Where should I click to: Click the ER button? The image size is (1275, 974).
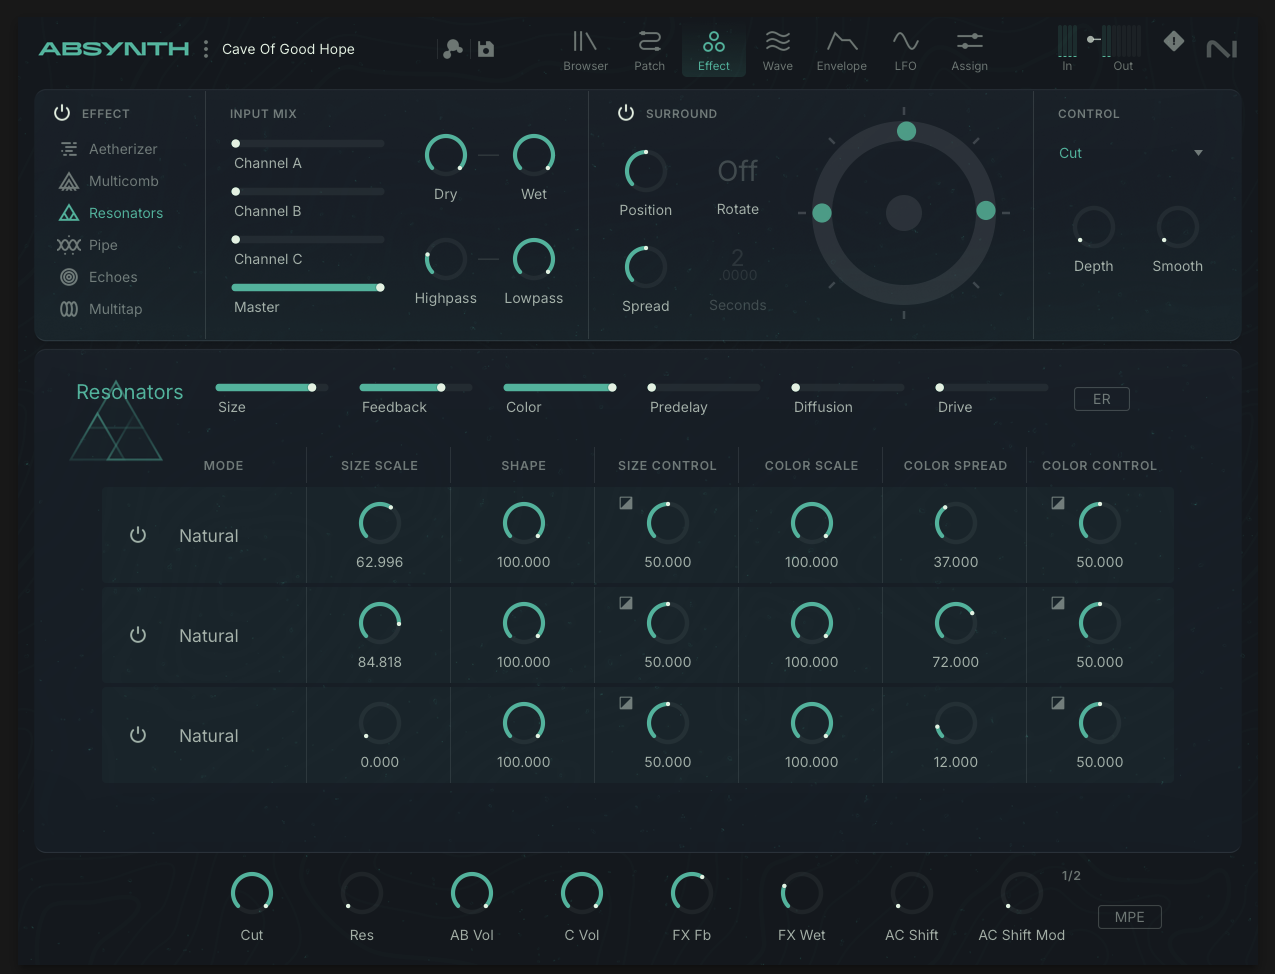(1101, 399)
